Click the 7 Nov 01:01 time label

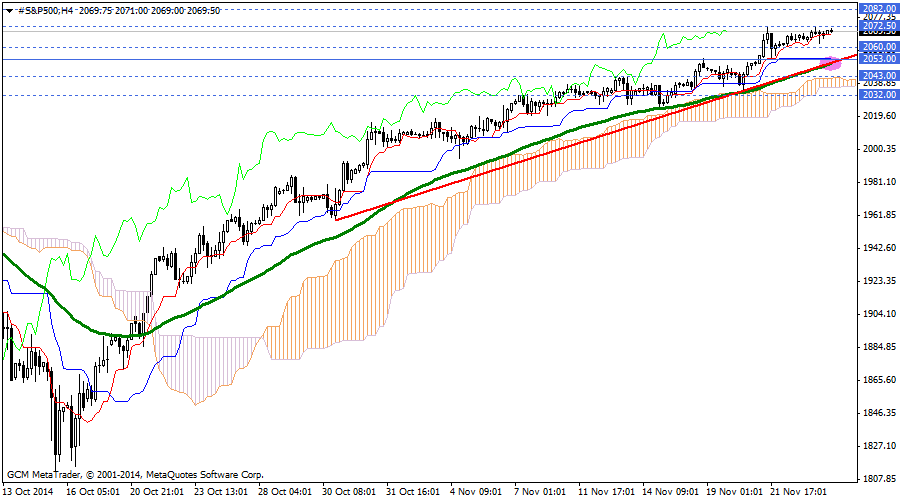click(x=540, y=492)
